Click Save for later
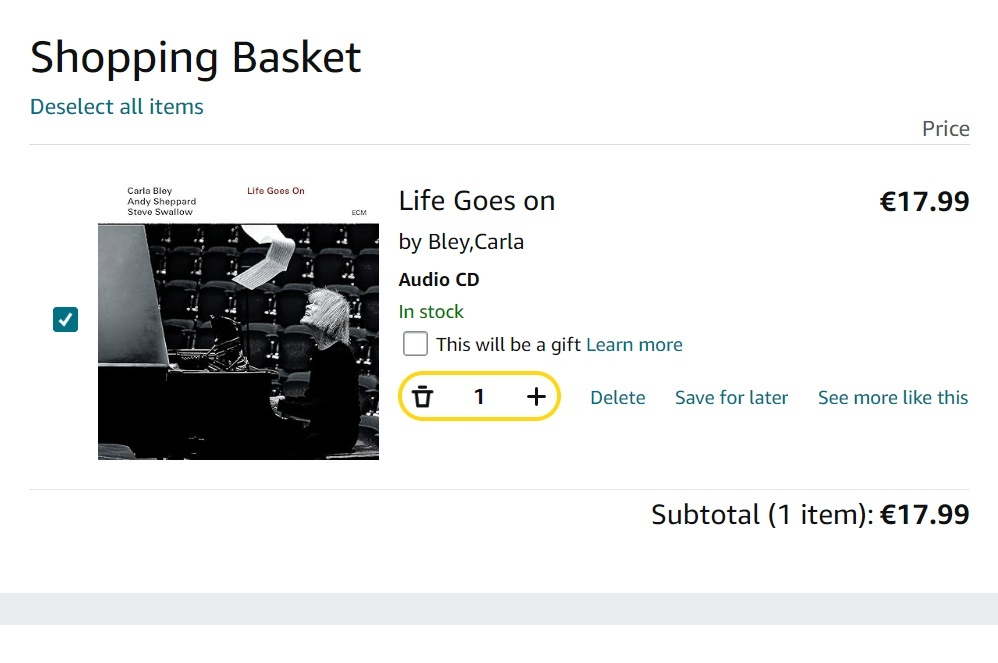 pyautogui.click(x=731, y=398)
